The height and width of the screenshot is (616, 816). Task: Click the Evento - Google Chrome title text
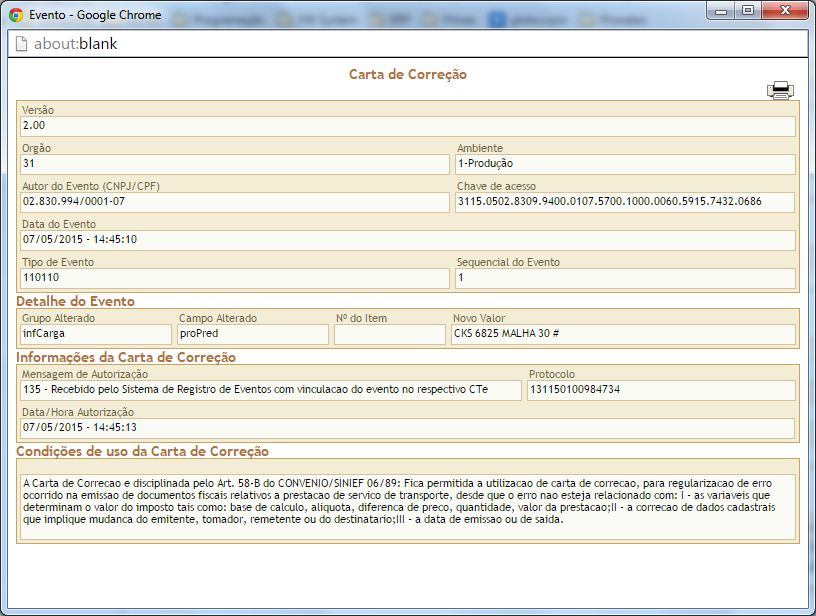(95, 15)
